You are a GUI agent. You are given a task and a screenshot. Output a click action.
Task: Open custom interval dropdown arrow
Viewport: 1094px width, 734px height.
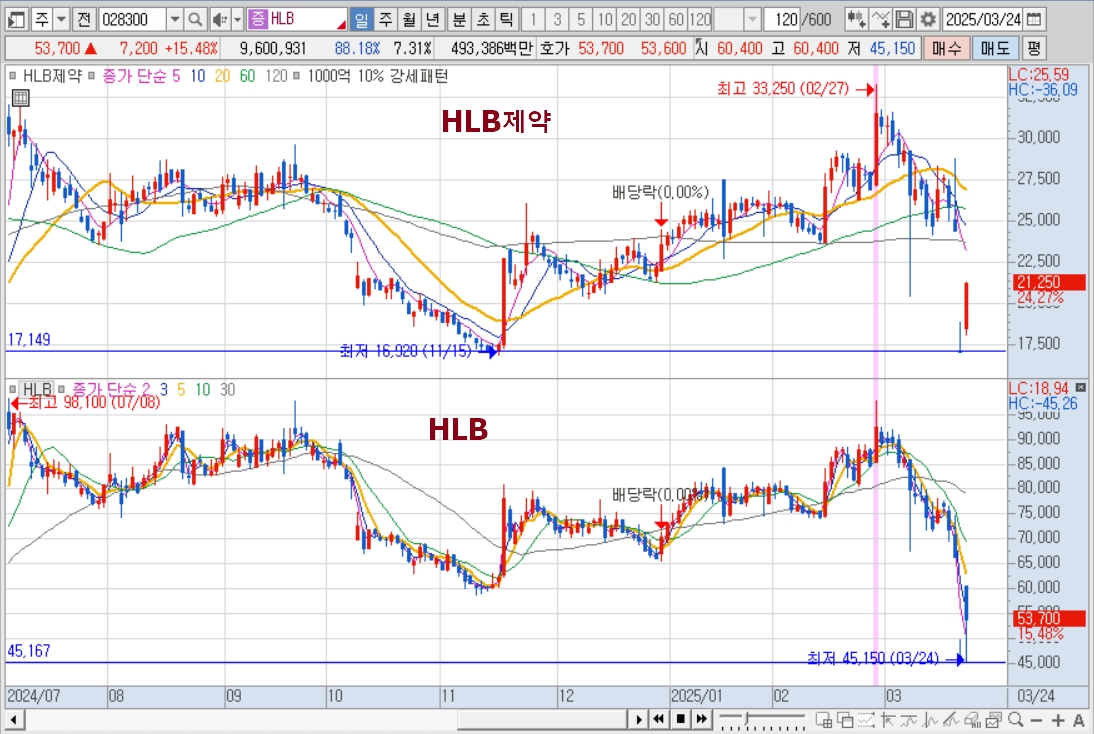(x=752, y=20)
